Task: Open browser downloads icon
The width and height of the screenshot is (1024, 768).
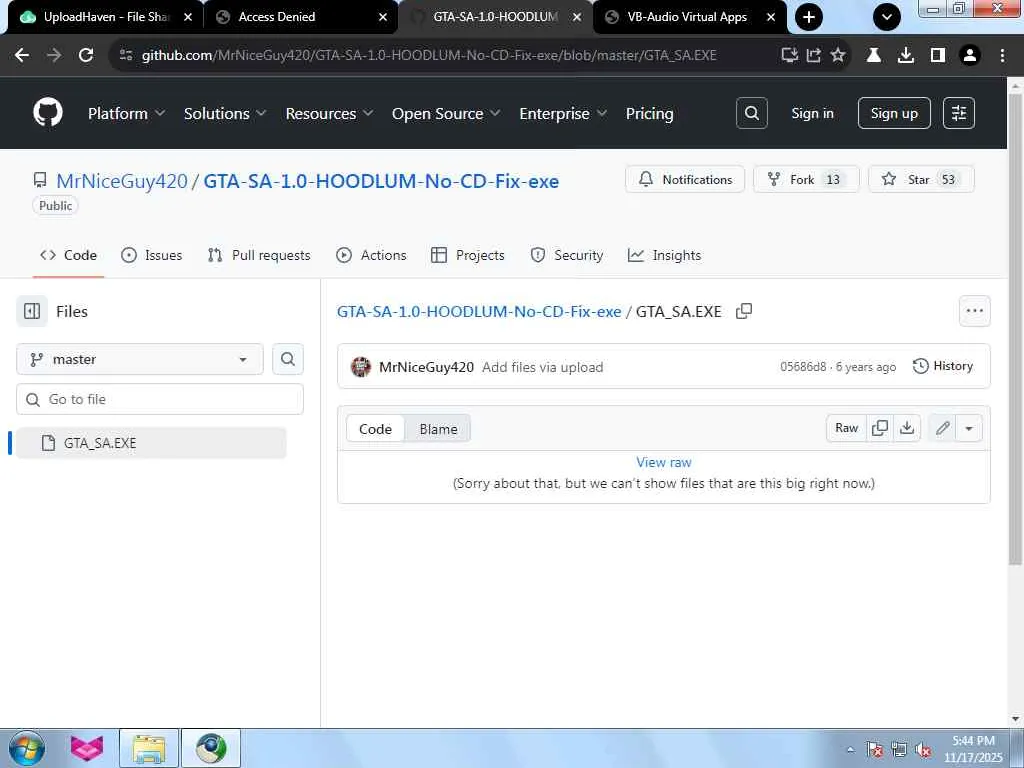Action: (x=906, y=56)
